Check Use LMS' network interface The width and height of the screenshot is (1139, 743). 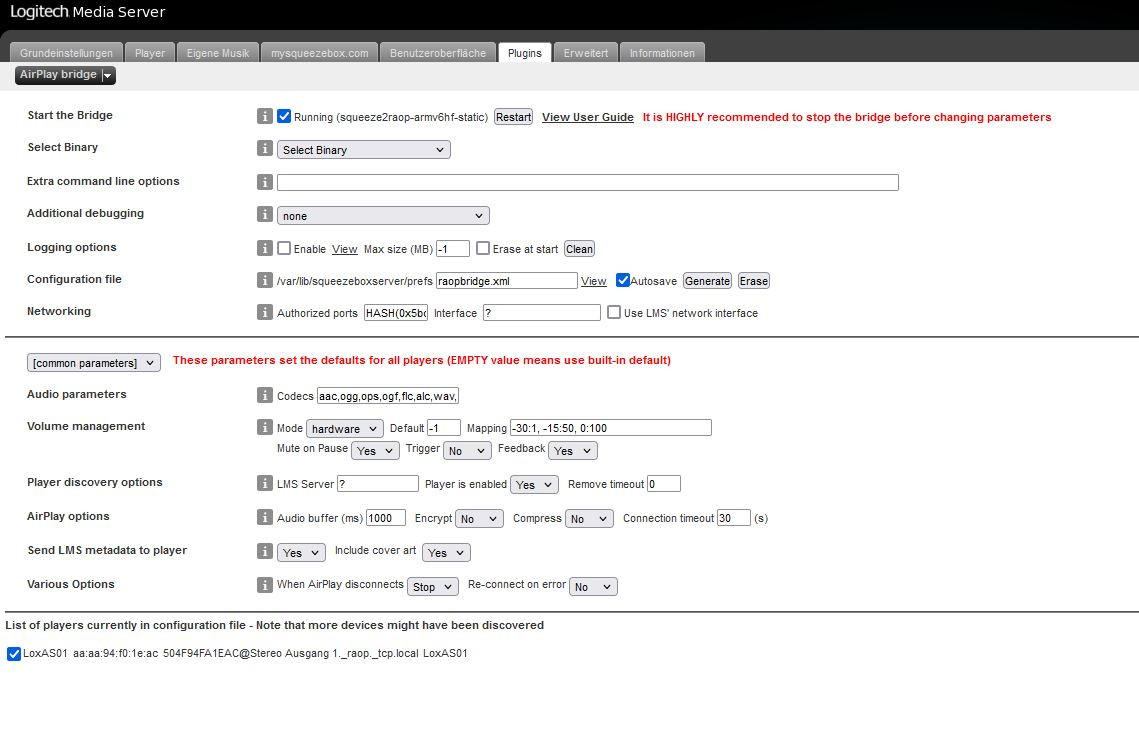(614, 312)
